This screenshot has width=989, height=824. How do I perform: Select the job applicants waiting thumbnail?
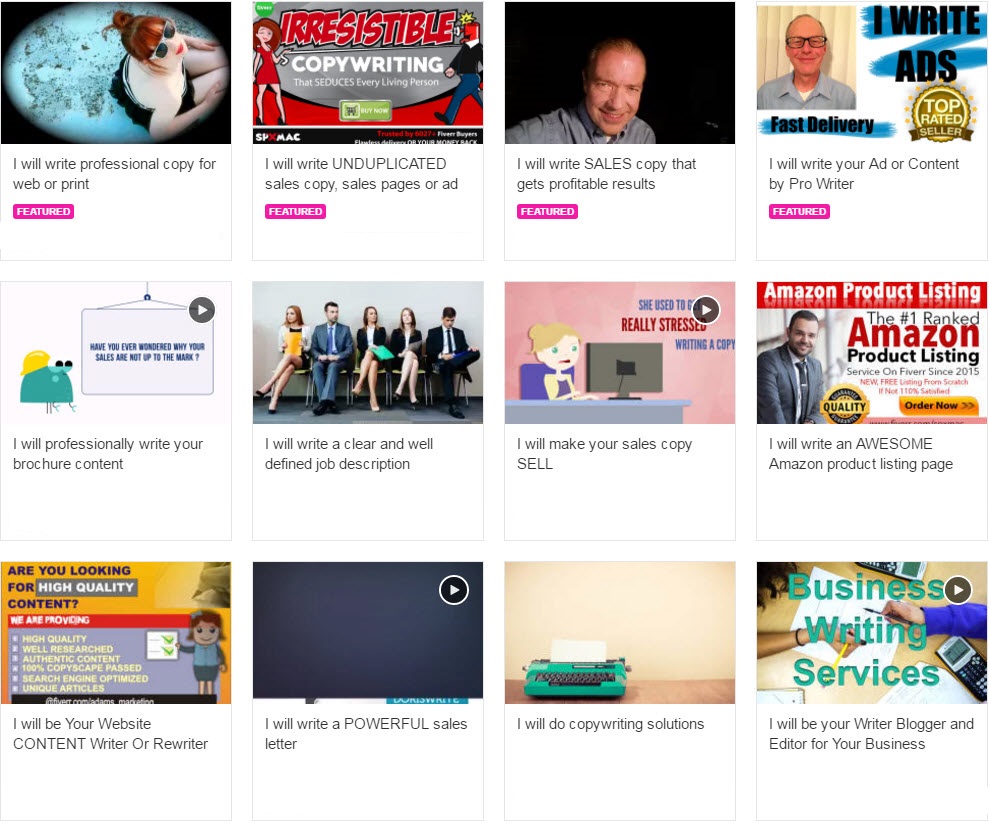tap(368, 353)
